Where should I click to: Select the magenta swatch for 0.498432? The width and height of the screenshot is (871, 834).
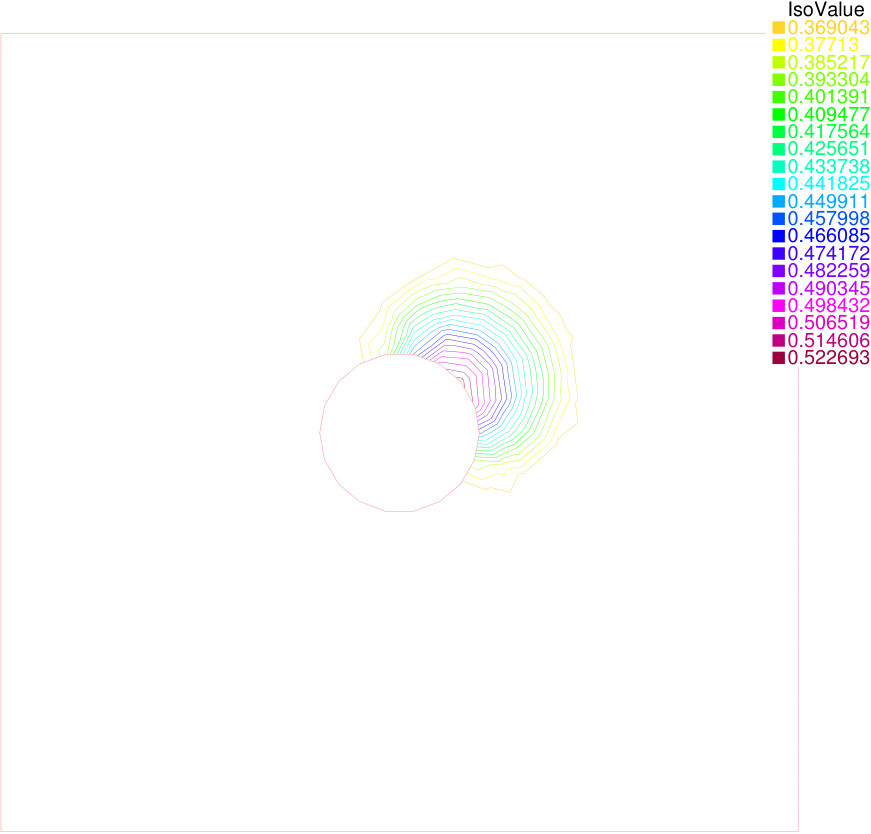(x=778, y=306)
